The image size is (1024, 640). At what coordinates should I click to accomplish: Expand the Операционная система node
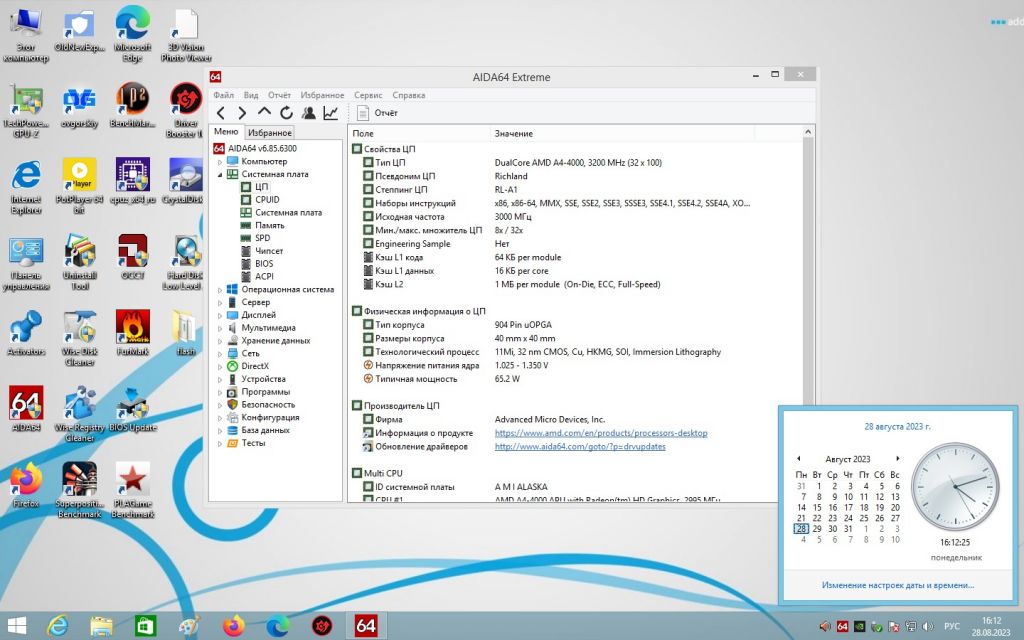coord(220,289)
